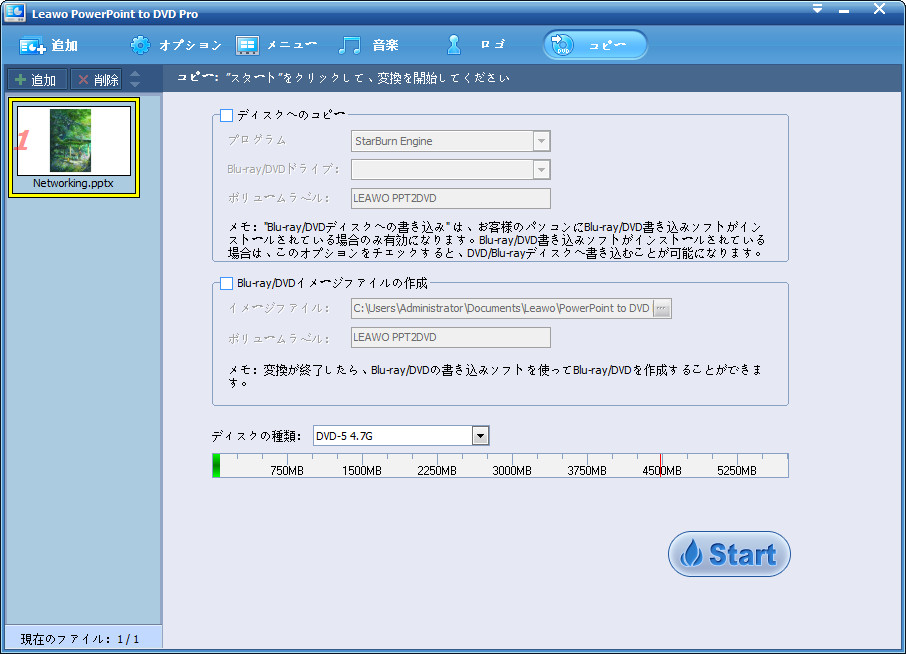Screen dimensions: 906x654
Task: Click the green plus 追加 button
Action: pyautogui.click(x=37, y=80)
